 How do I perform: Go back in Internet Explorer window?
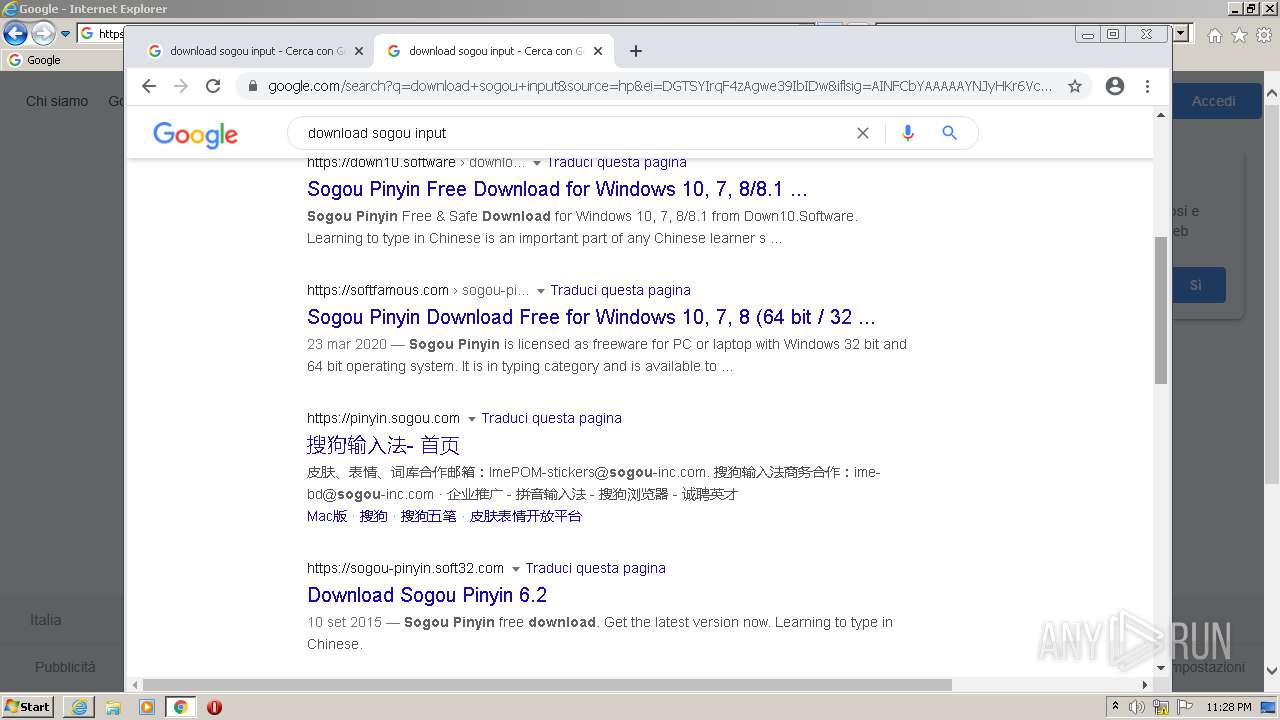(15, 34)
